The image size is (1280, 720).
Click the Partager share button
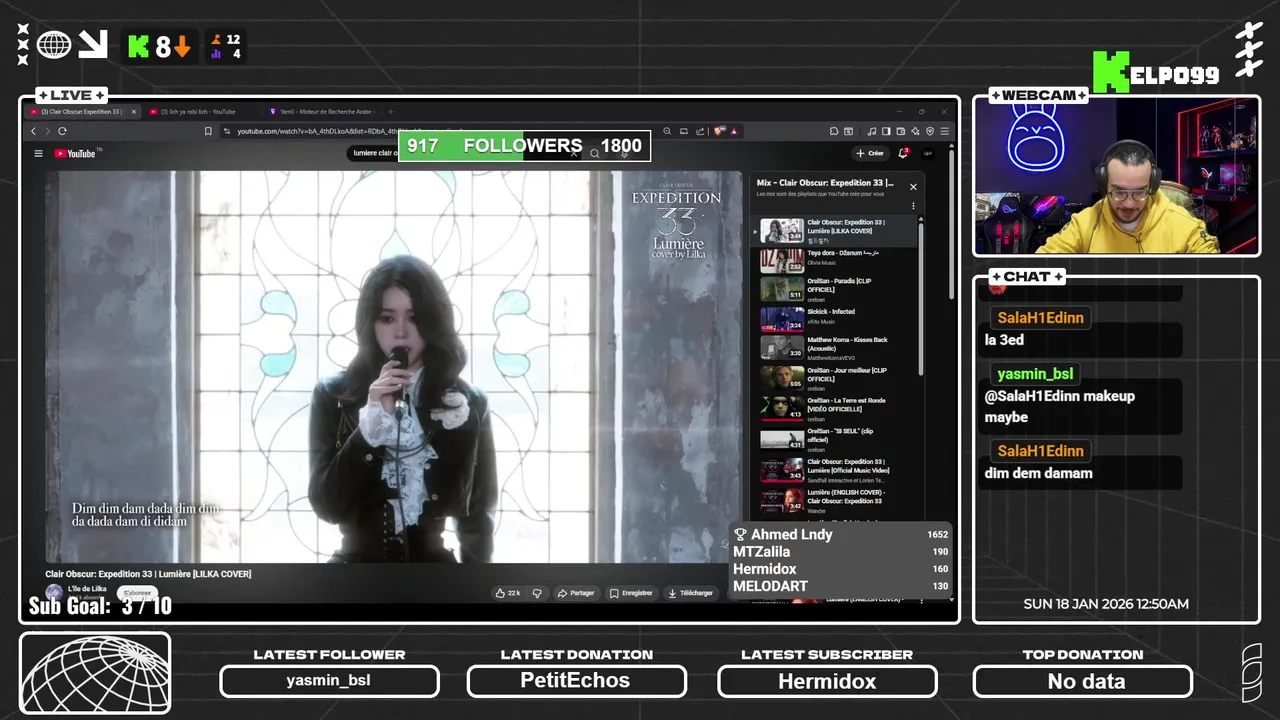pos(576,593)
